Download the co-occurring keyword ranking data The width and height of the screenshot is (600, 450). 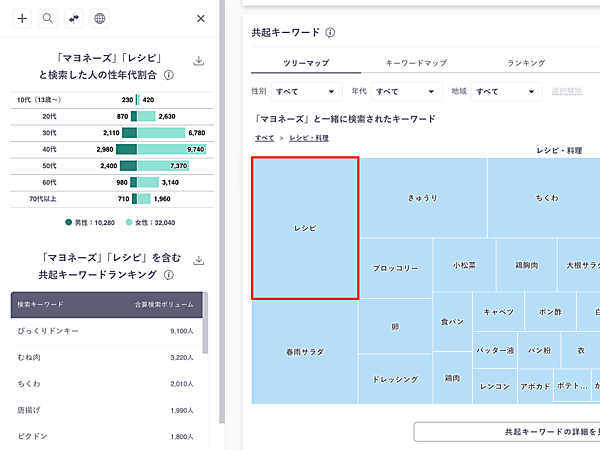coord(198,260)
